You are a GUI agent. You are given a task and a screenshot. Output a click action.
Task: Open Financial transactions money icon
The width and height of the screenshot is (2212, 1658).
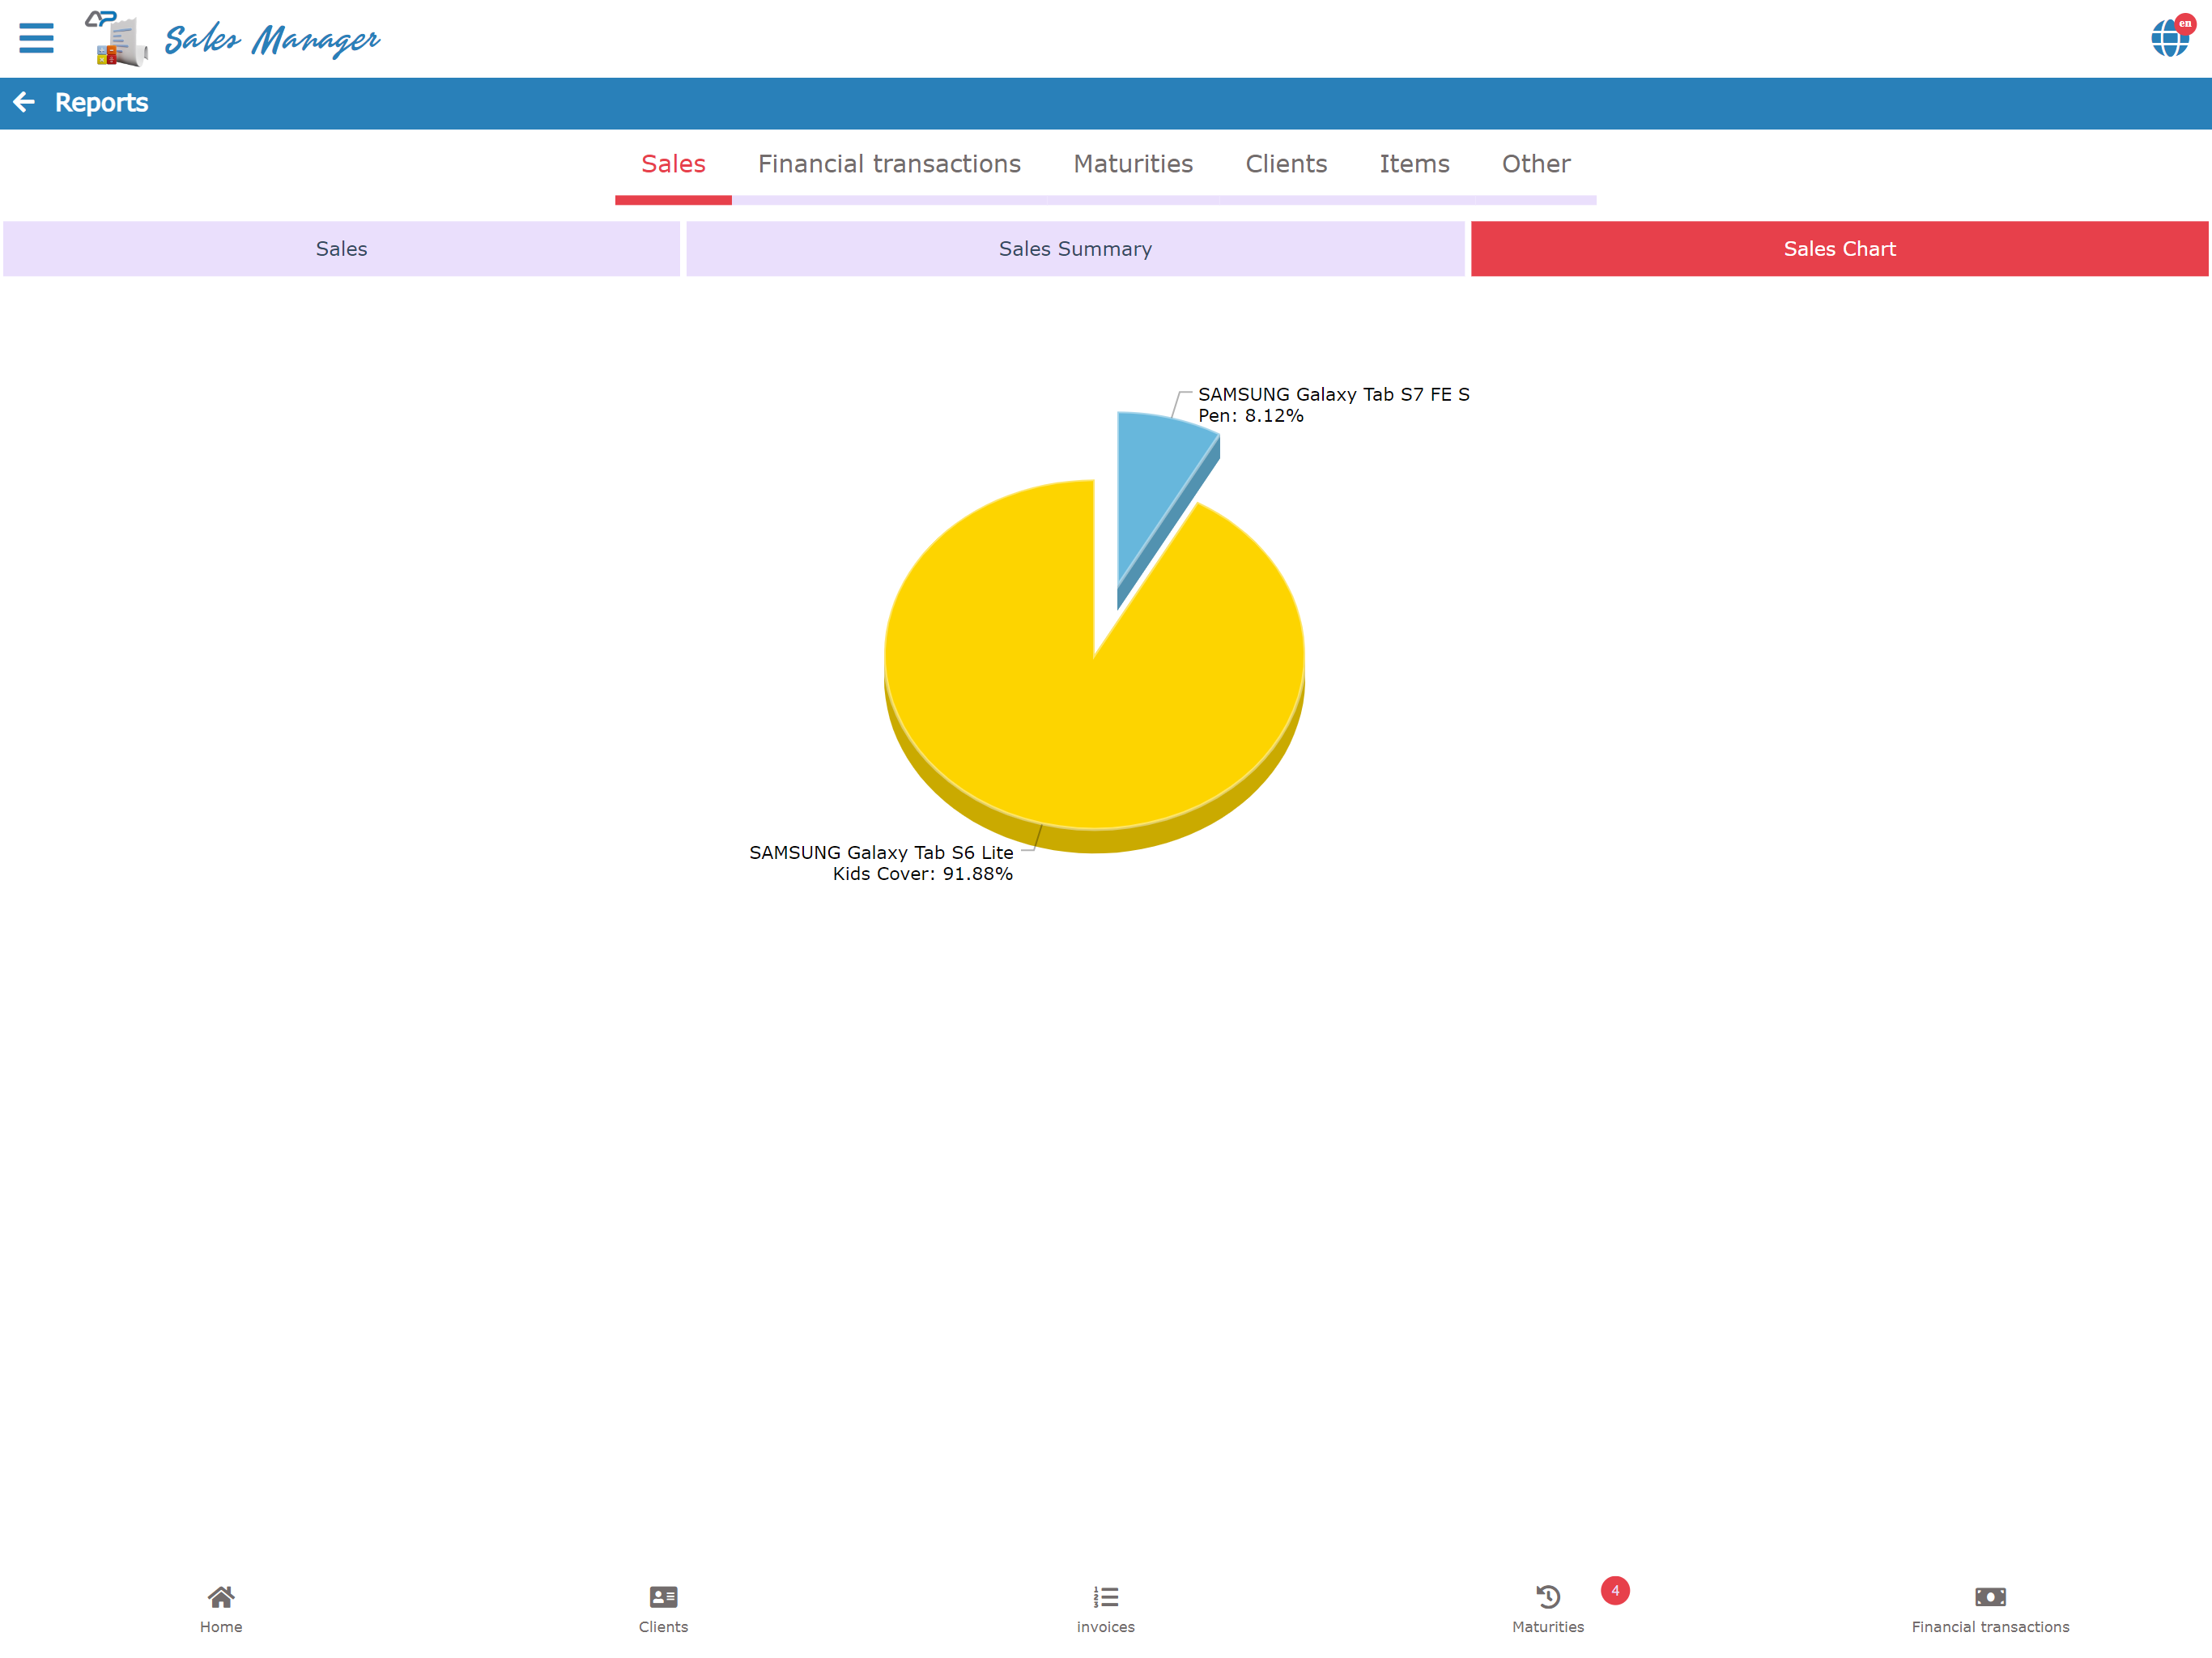1990,1596
